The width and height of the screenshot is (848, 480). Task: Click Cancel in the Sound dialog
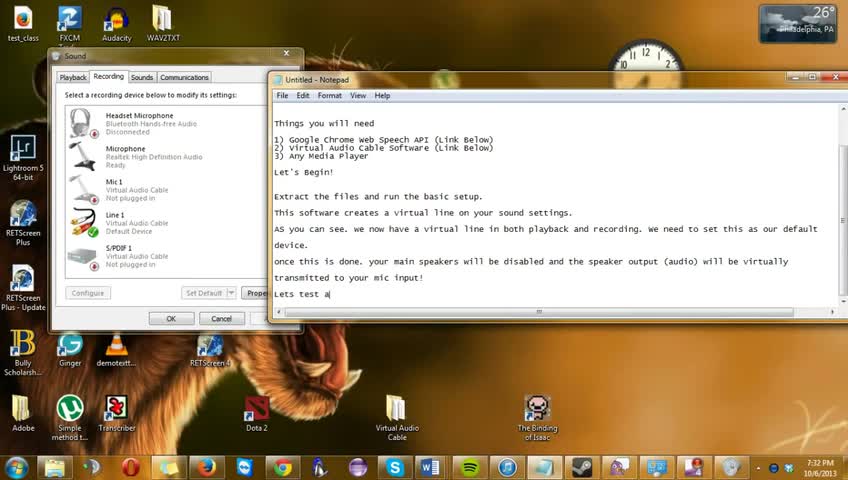click(x=222, y=319)
